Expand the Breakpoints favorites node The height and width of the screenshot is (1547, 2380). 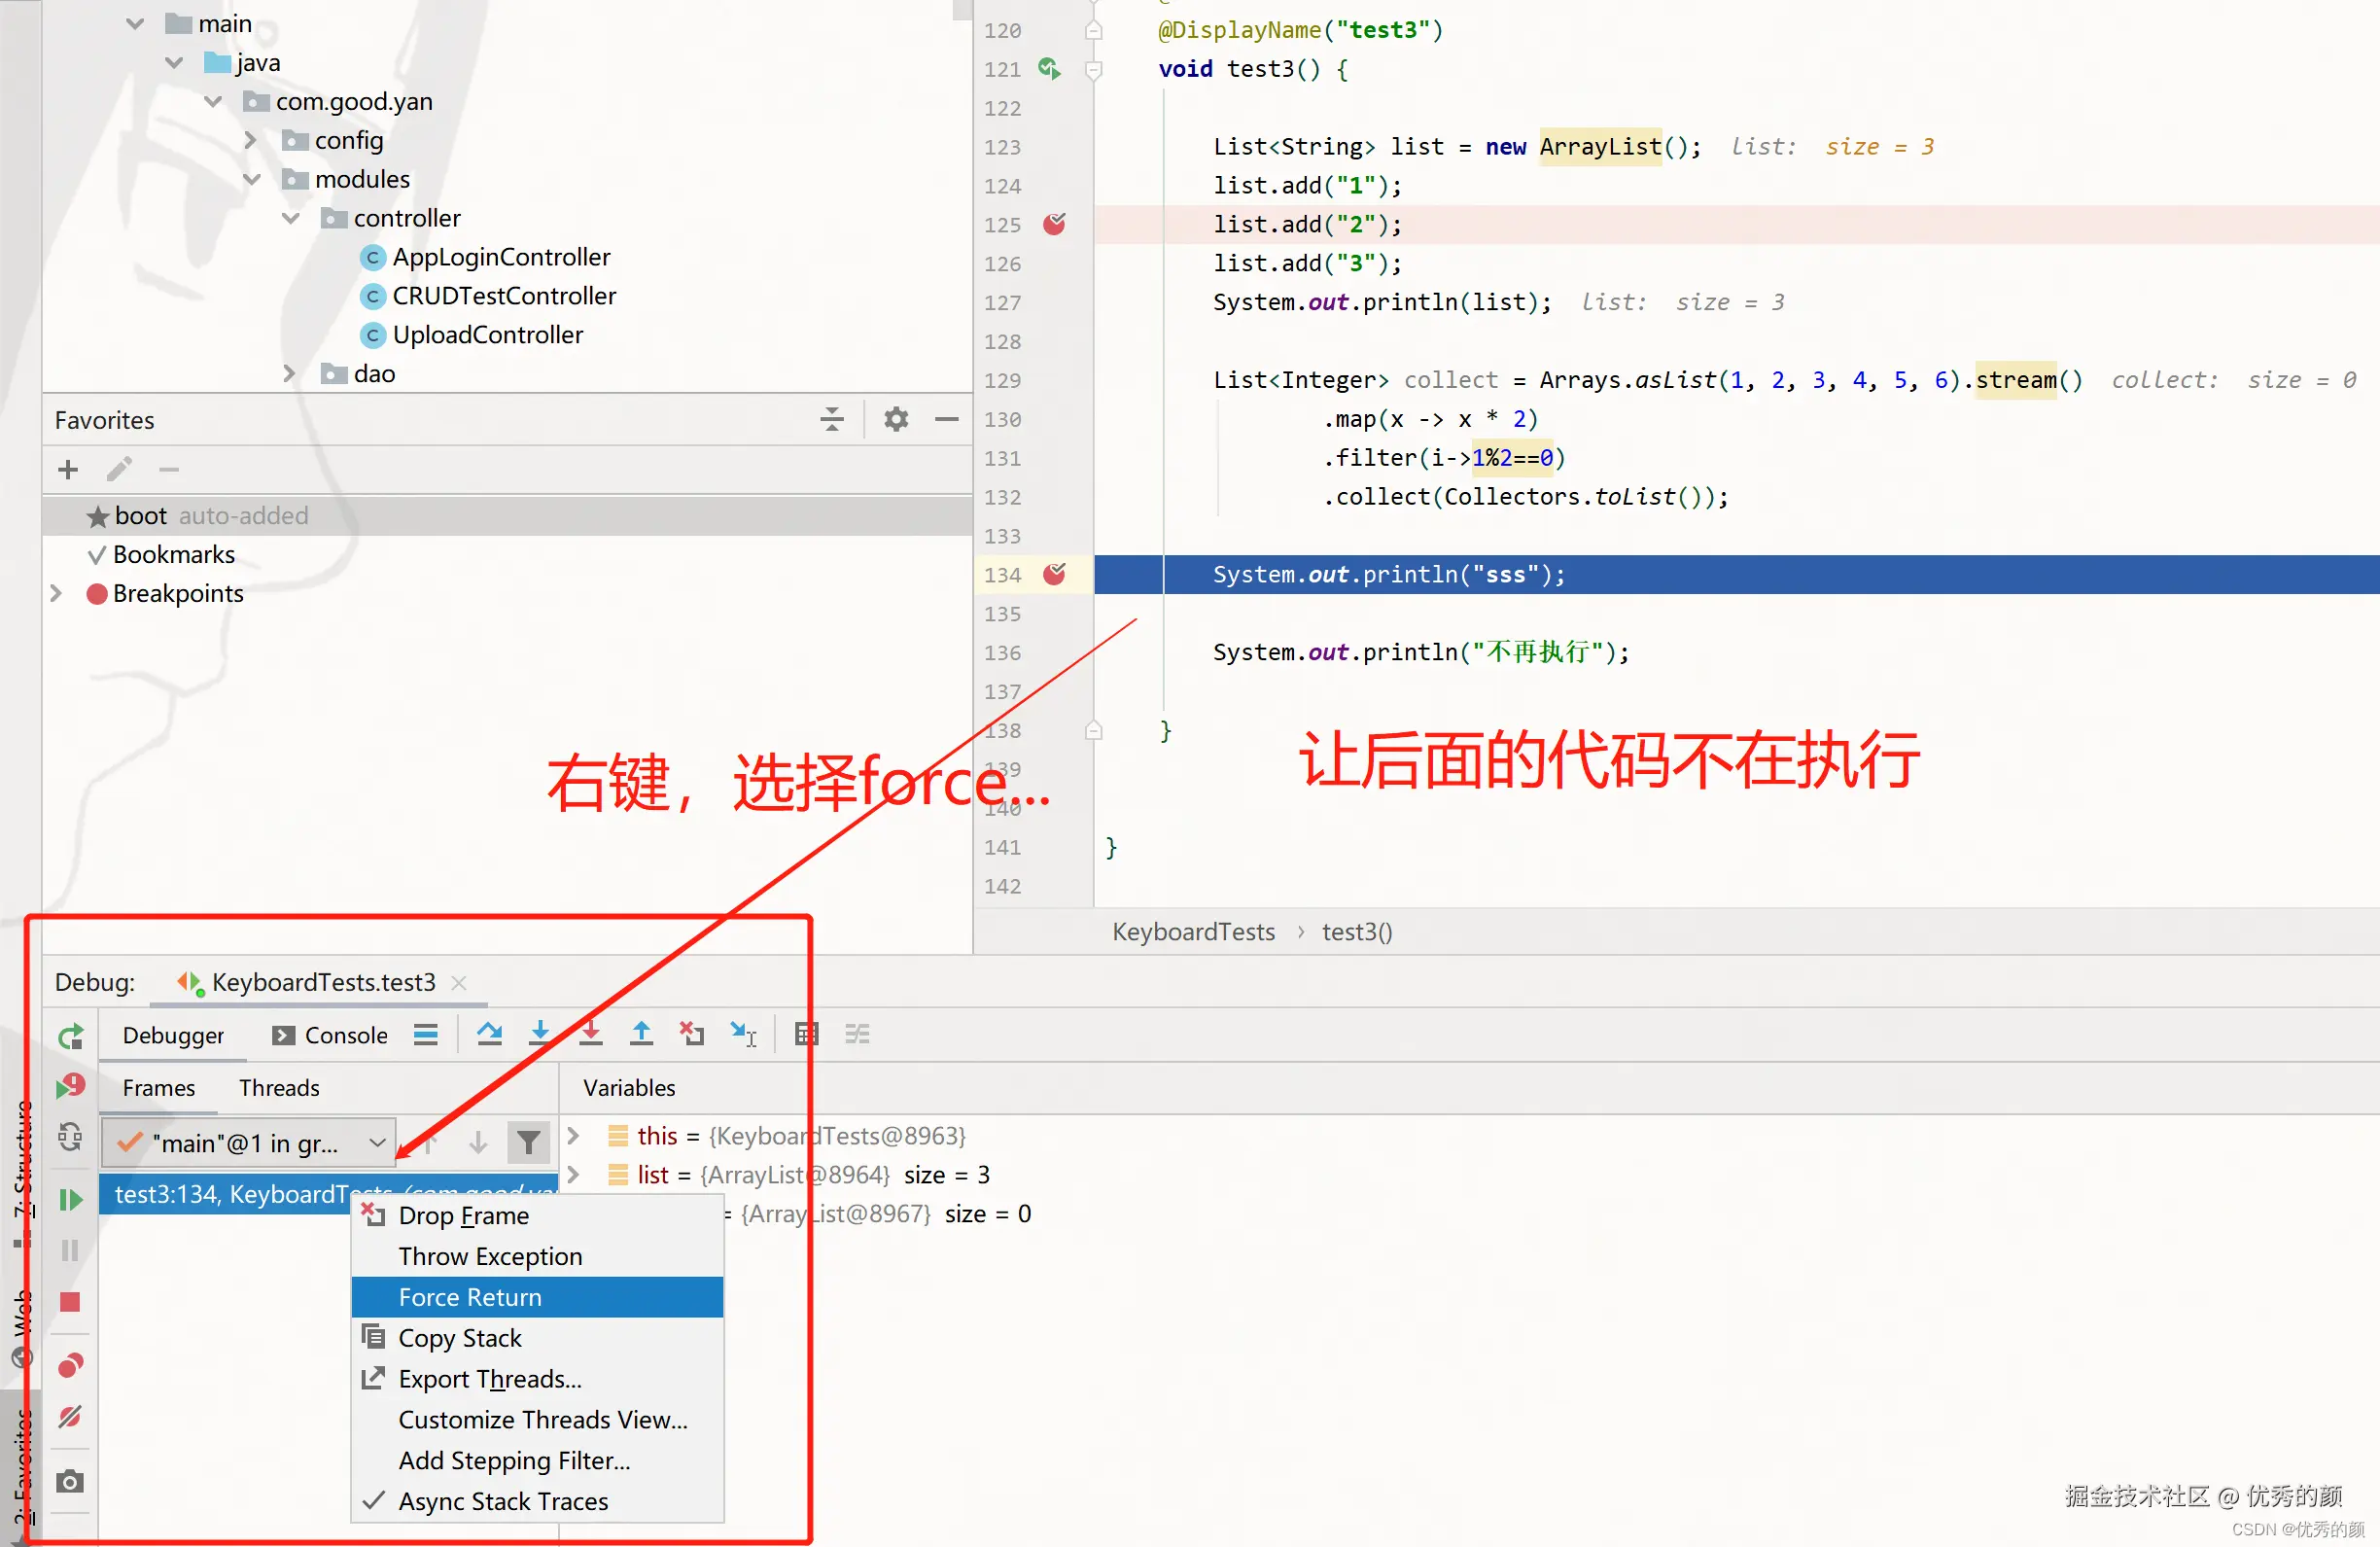pyautogui.click(x=56, y=593)
